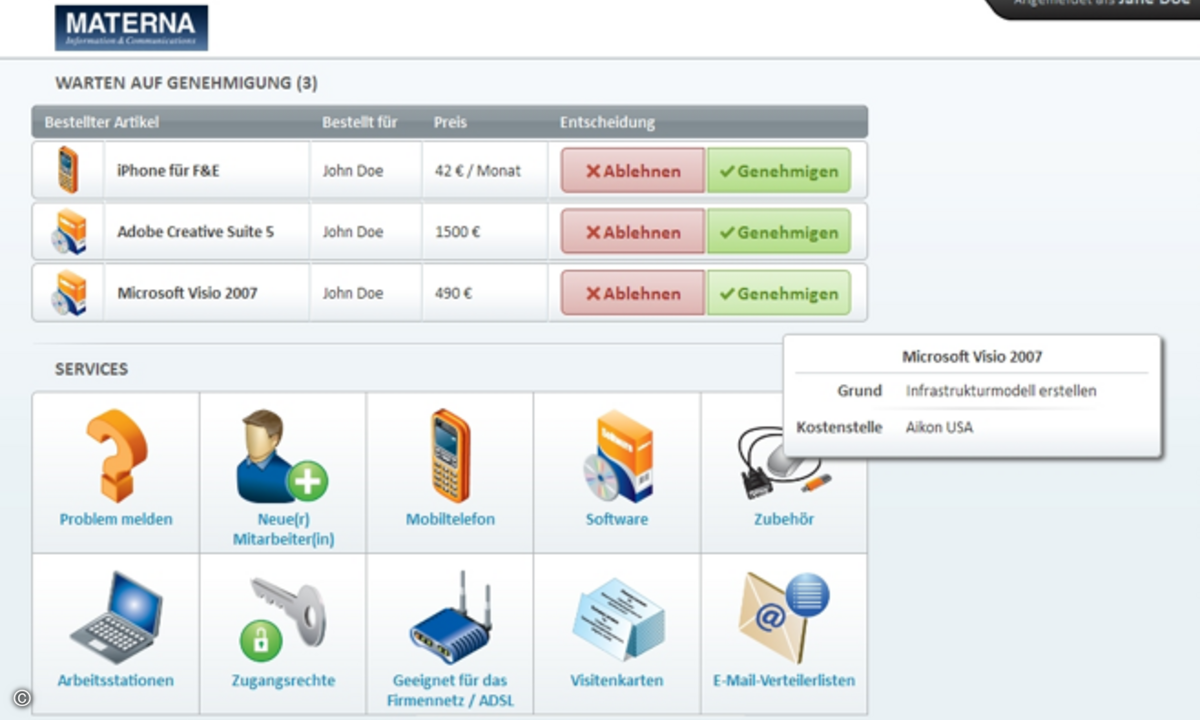Follow the Neue(r) Mitarbeiter(in) link
Screen dimensions: 1200x720
(283, 529)
